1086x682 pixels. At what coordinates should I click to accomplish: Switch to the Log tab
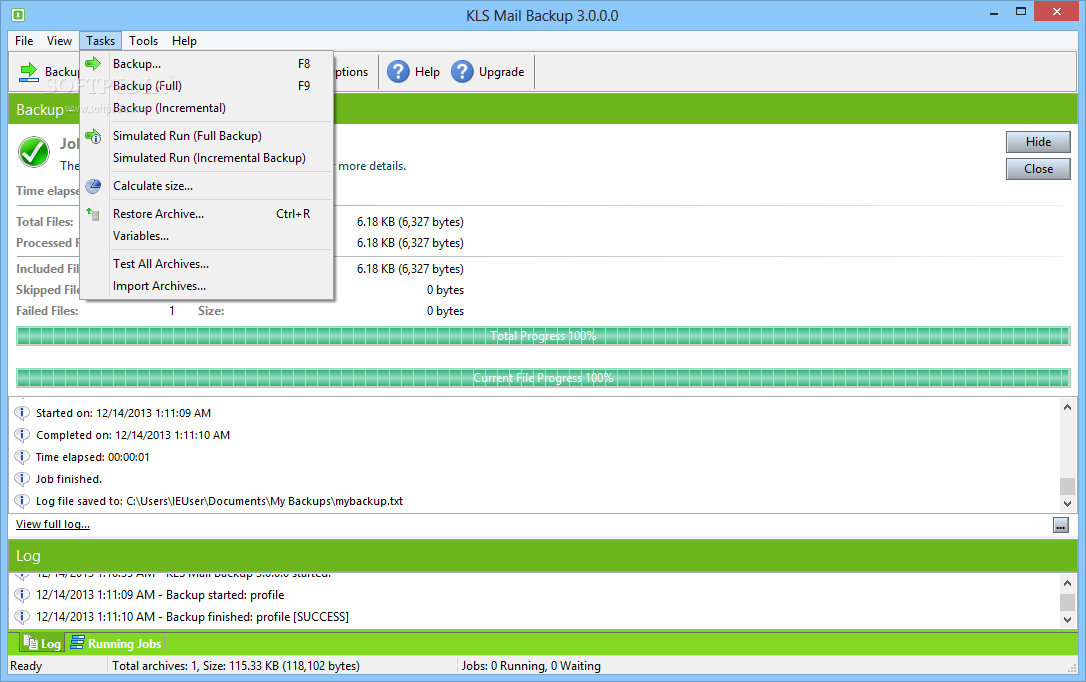42,643
